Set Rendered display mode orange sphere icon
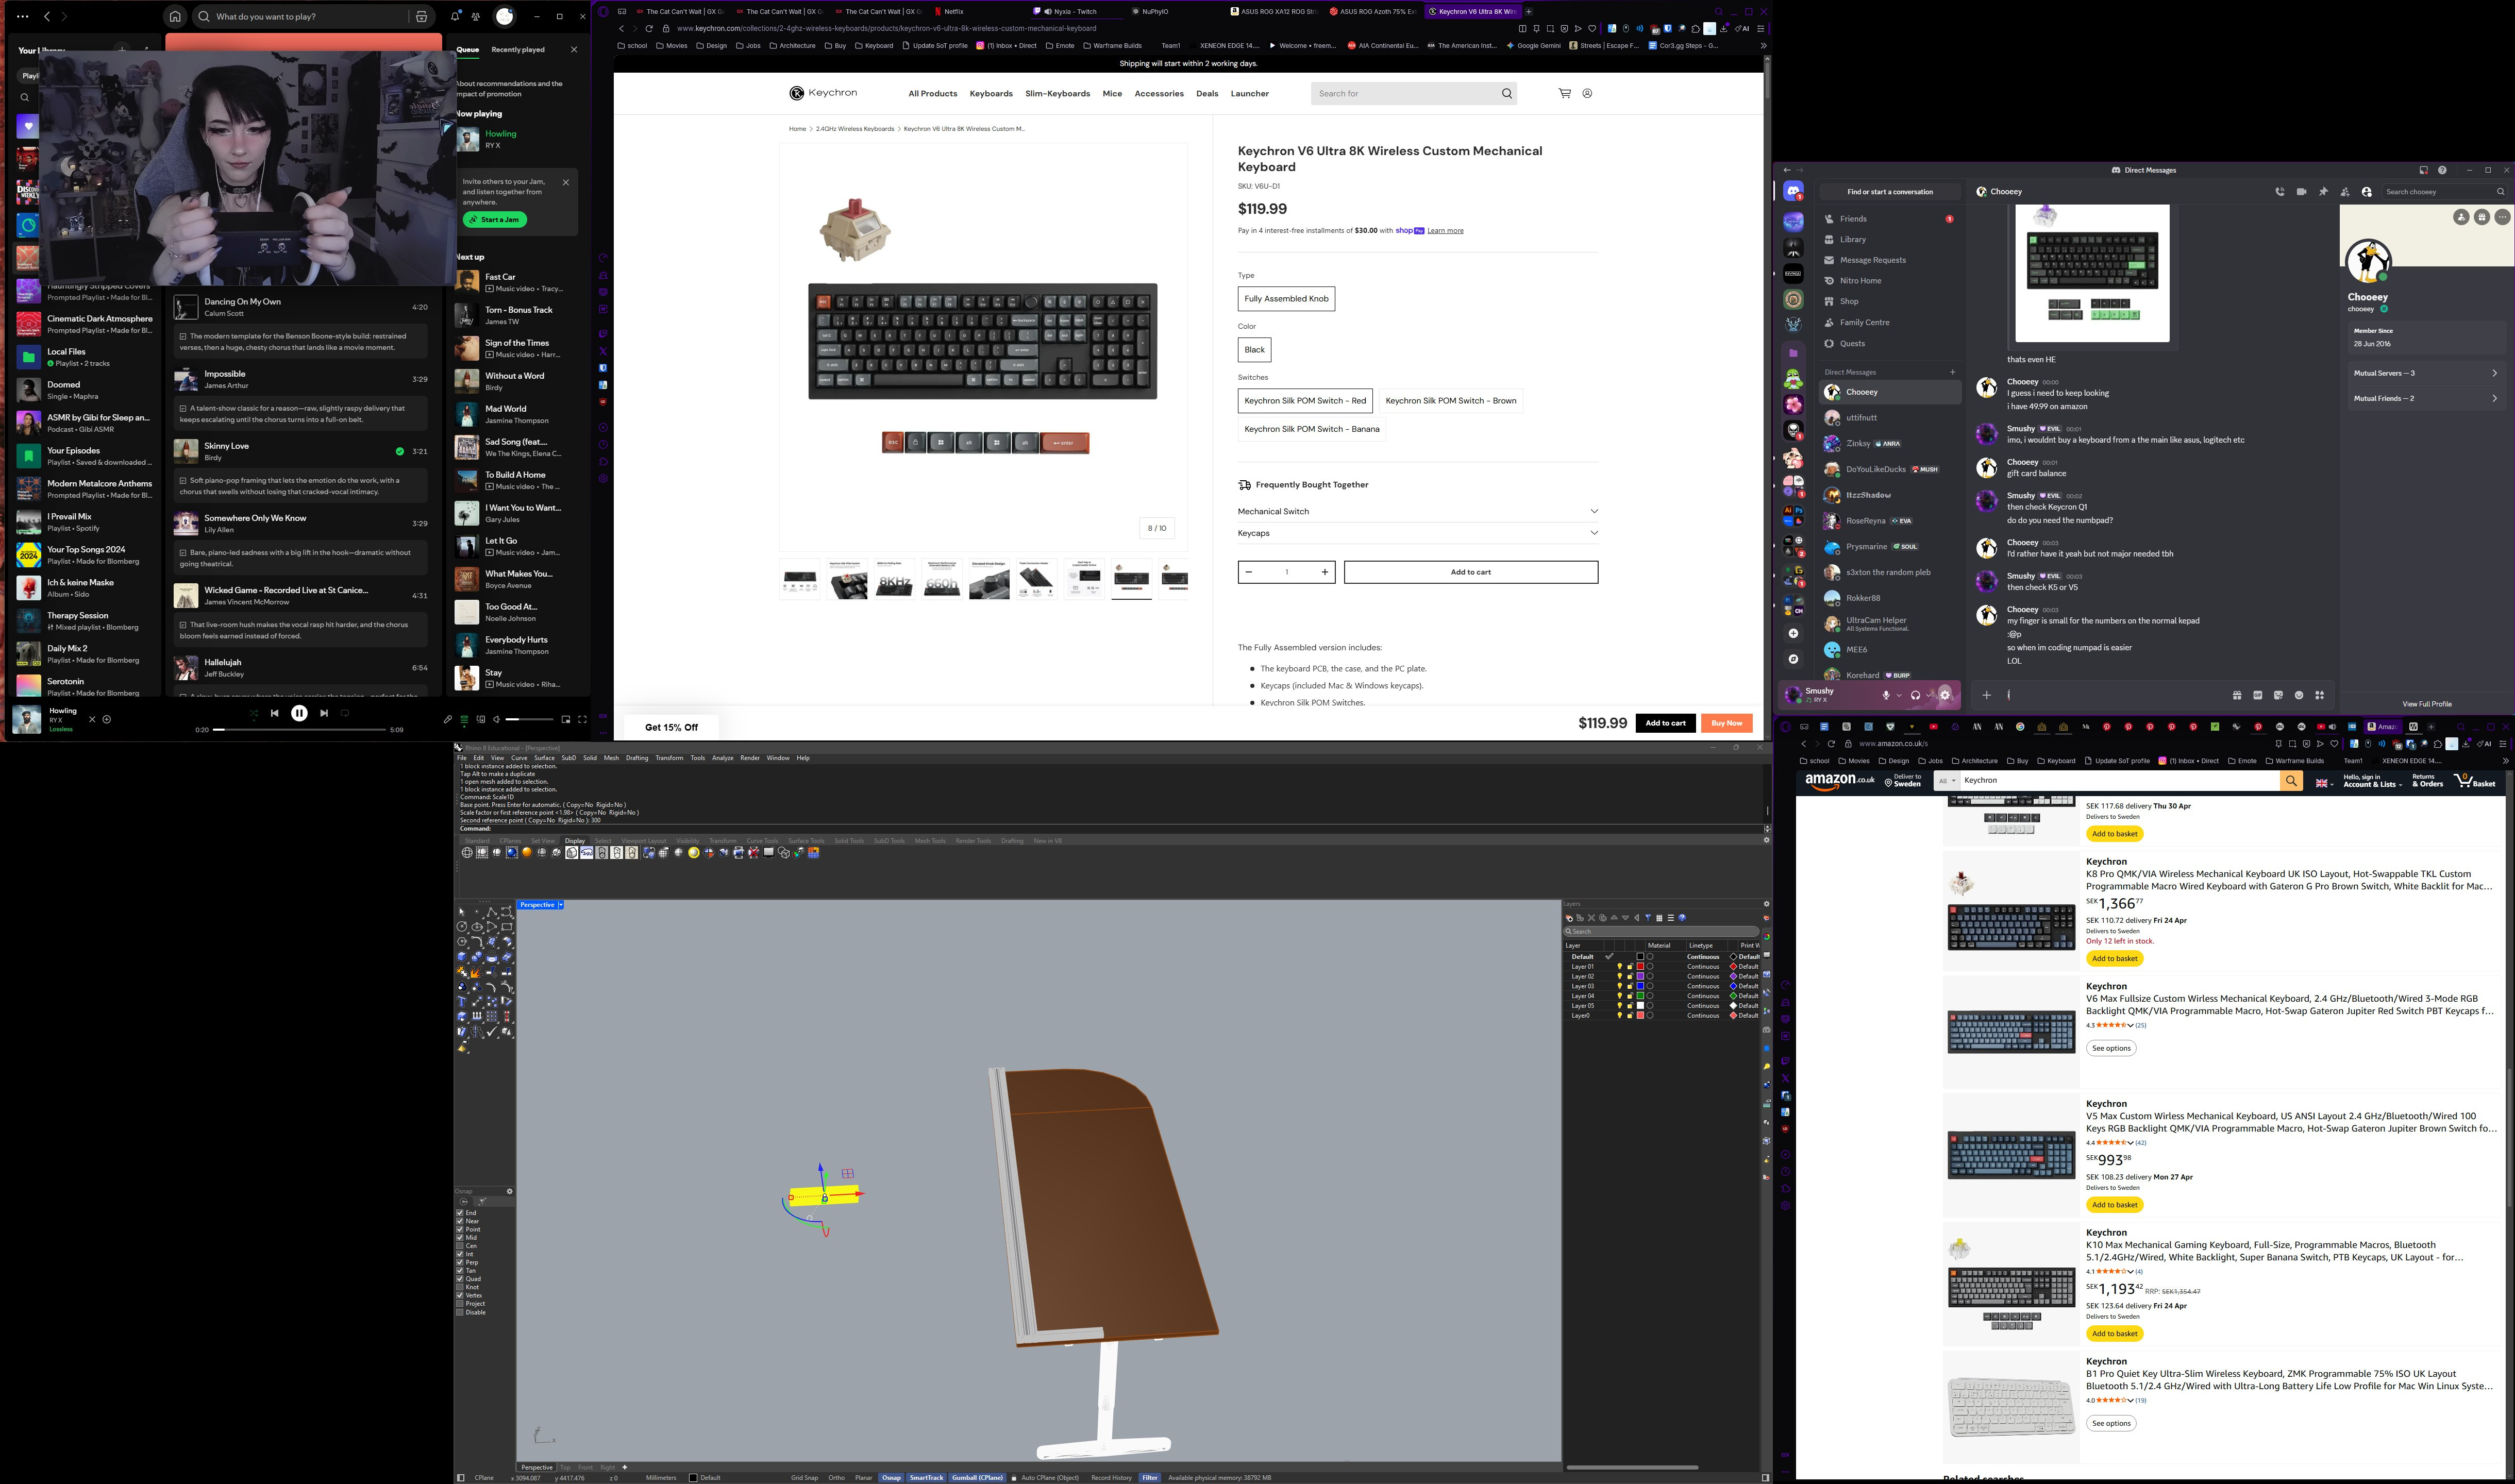Viewport: 2515px width, 1484px height. 527,853
